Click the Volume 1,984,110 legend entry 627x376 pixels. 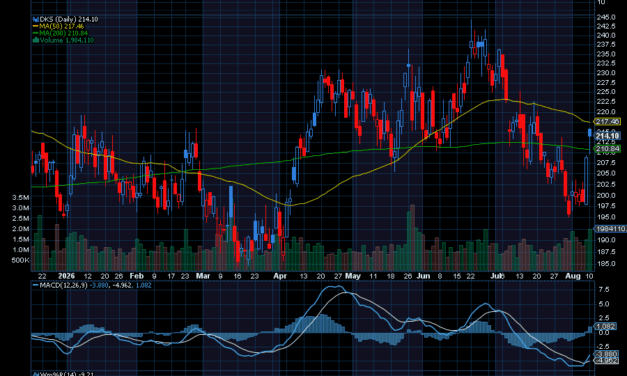67,40
